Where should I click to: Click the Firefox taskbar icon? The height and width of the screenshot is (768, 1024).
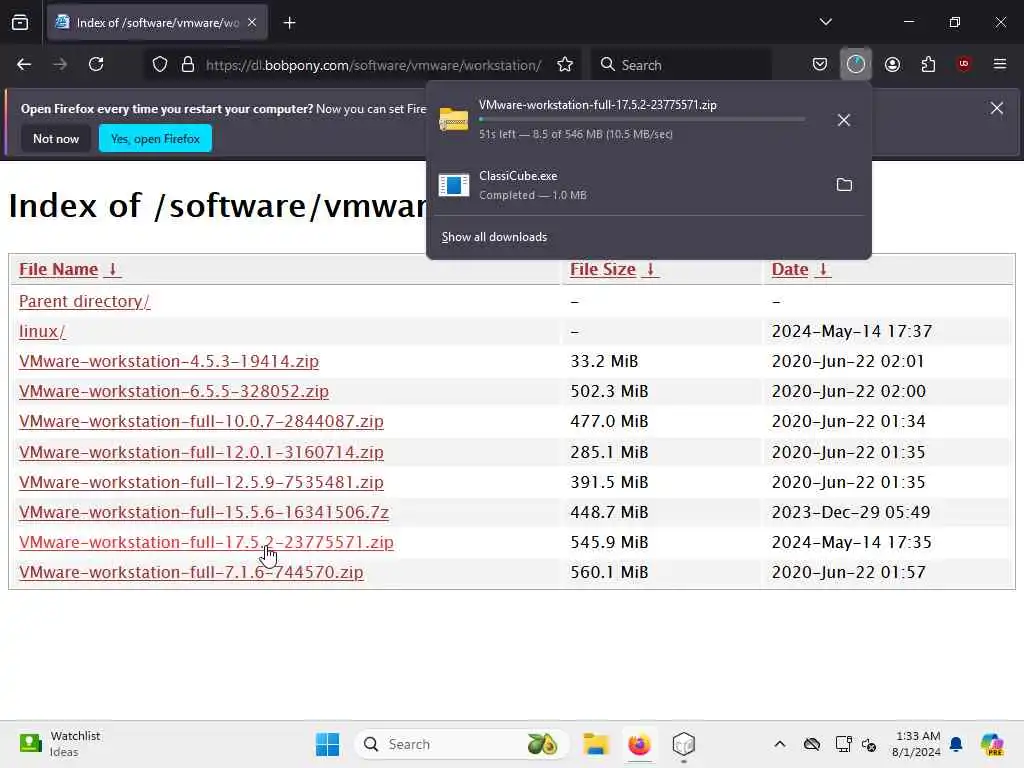tap(639, 744)
